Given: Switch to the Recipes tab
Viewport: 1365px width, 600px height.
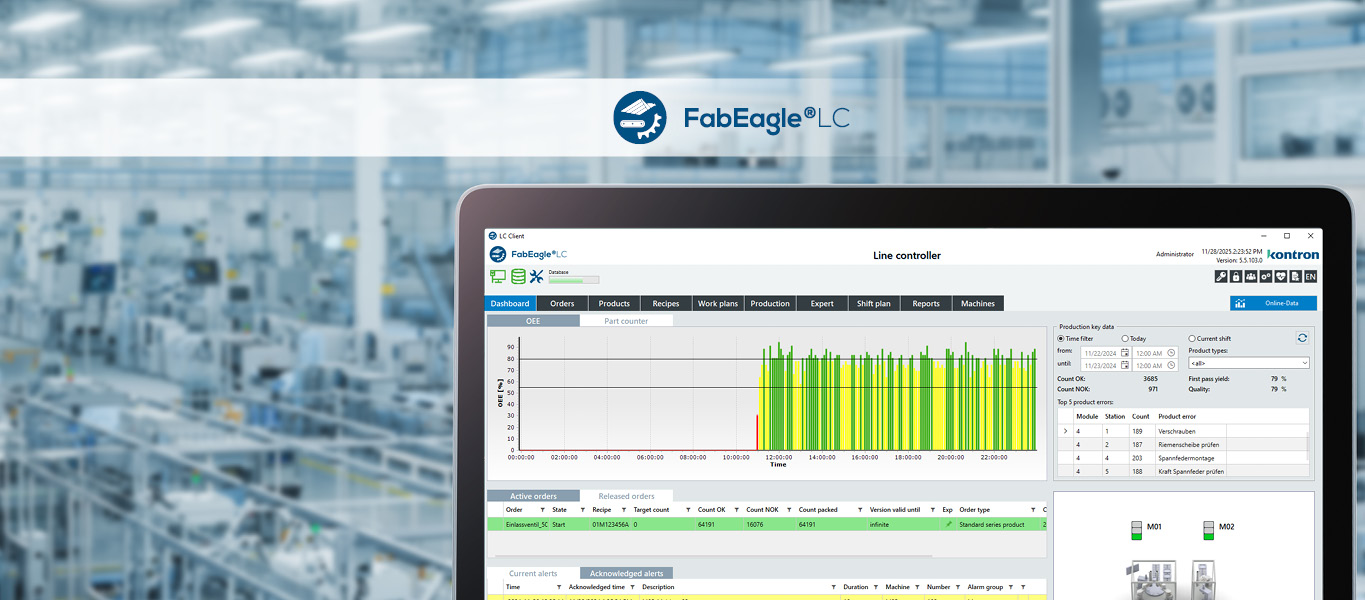Looking at the screenshot, I should (666, 304).
